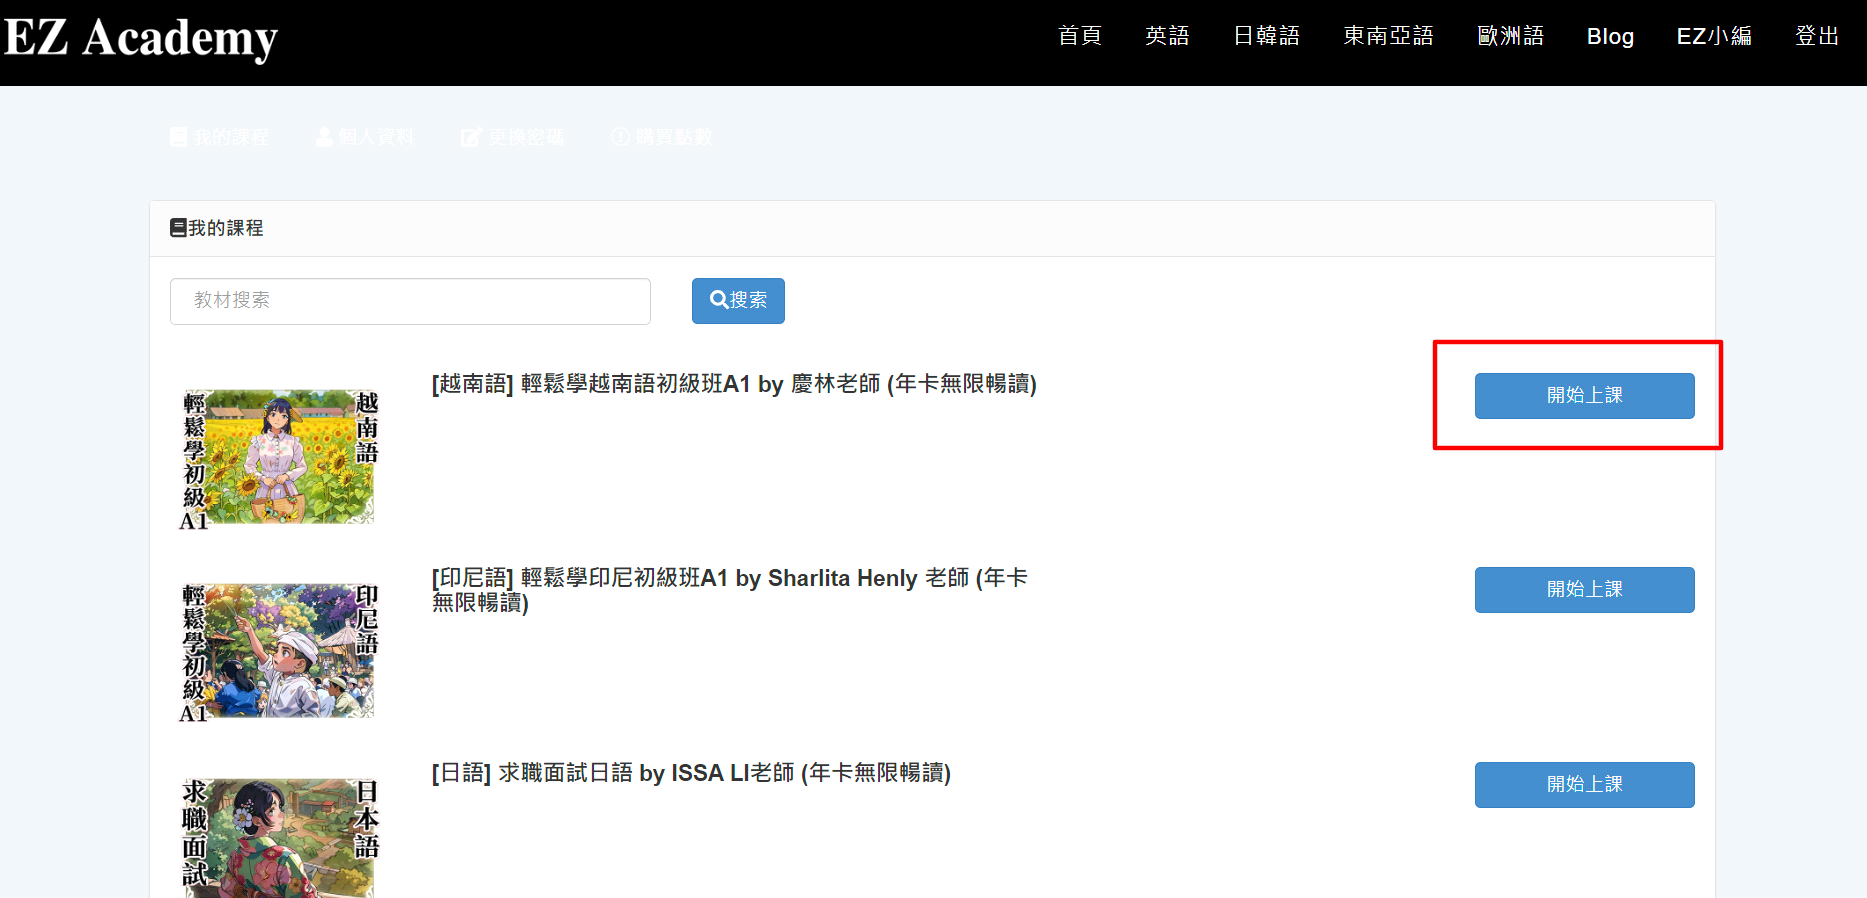Click the EZ Academy logo
Viewport: 1867px width, 898px height.
141,38
